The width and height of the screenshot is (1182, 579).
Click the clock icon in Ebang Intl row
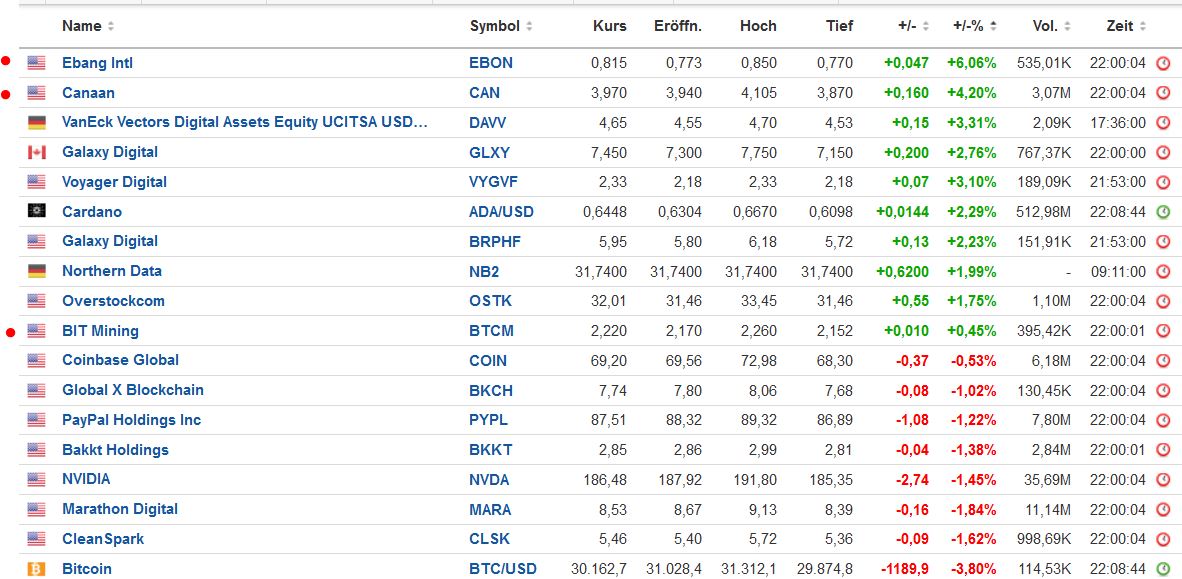point(1163,63)
